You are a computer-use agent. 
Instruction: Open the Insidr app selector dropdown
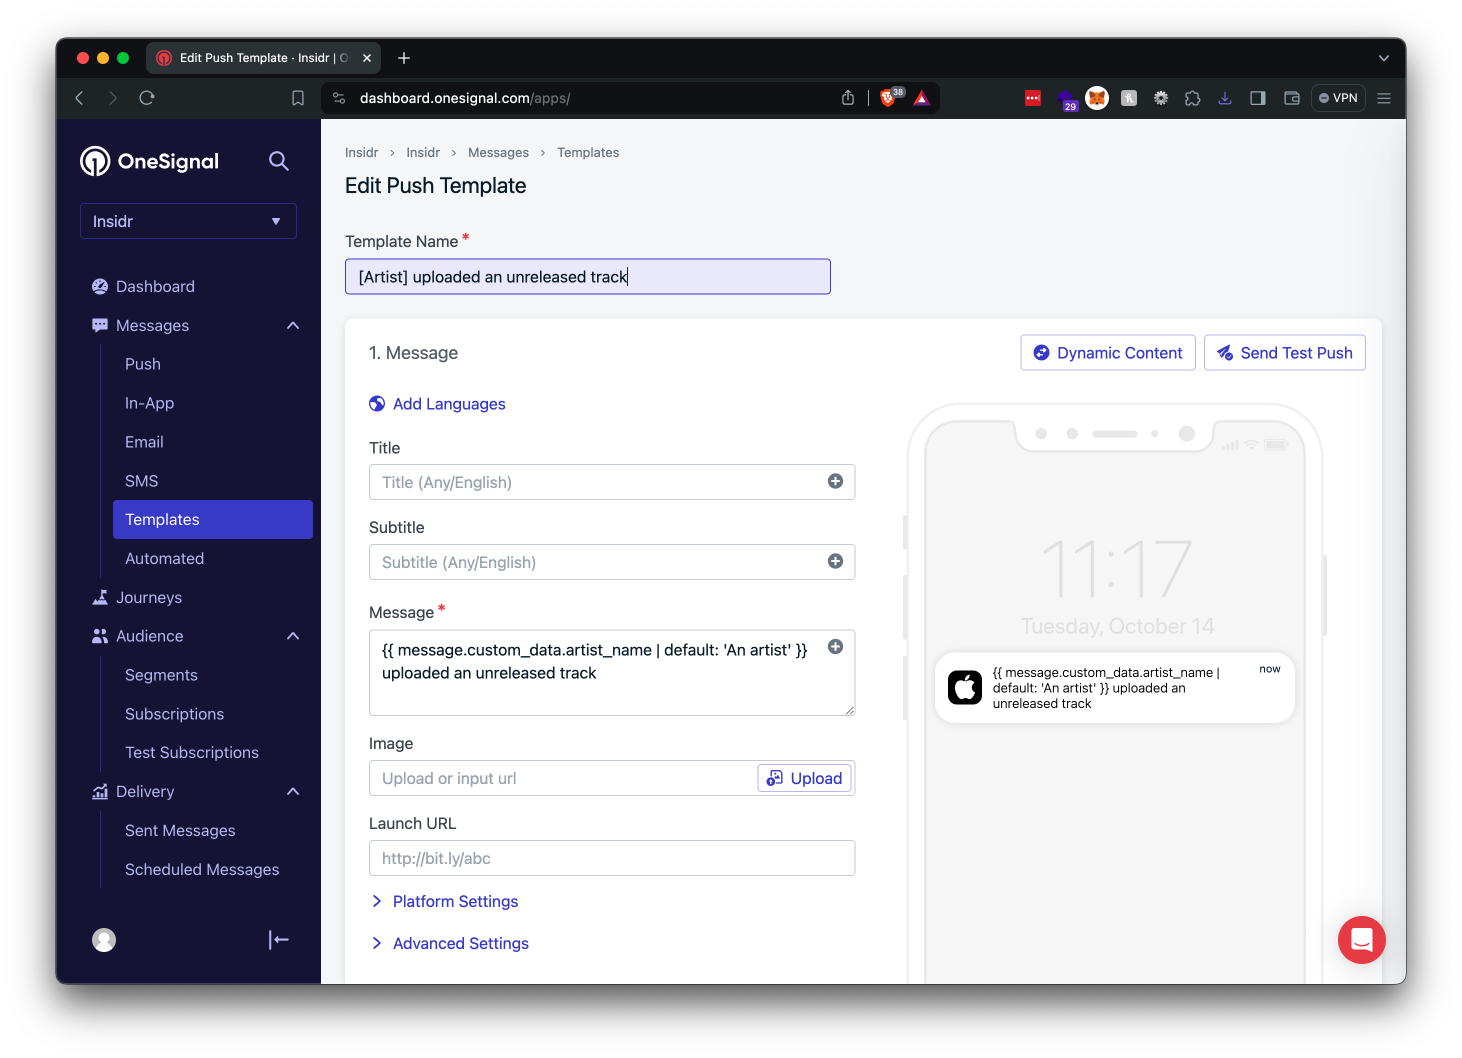click(x=188, y=221)
